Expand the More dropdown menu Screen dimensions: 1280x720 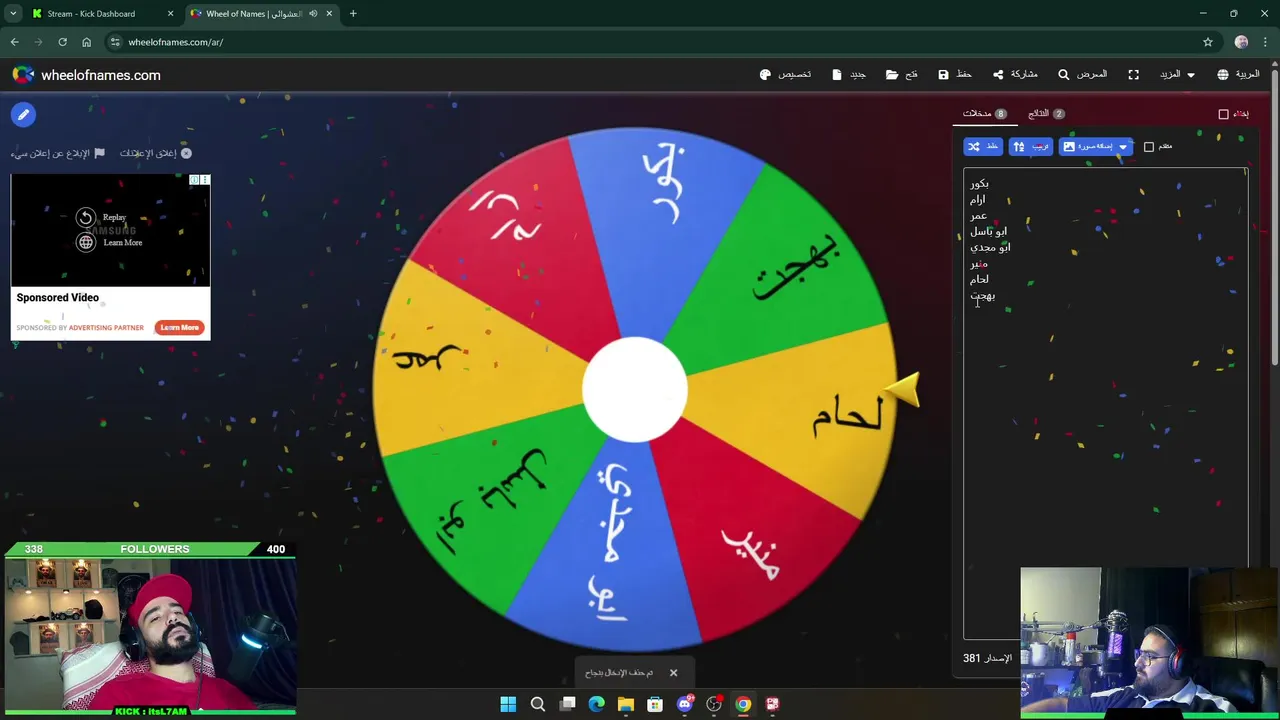tap(1177, 75)
